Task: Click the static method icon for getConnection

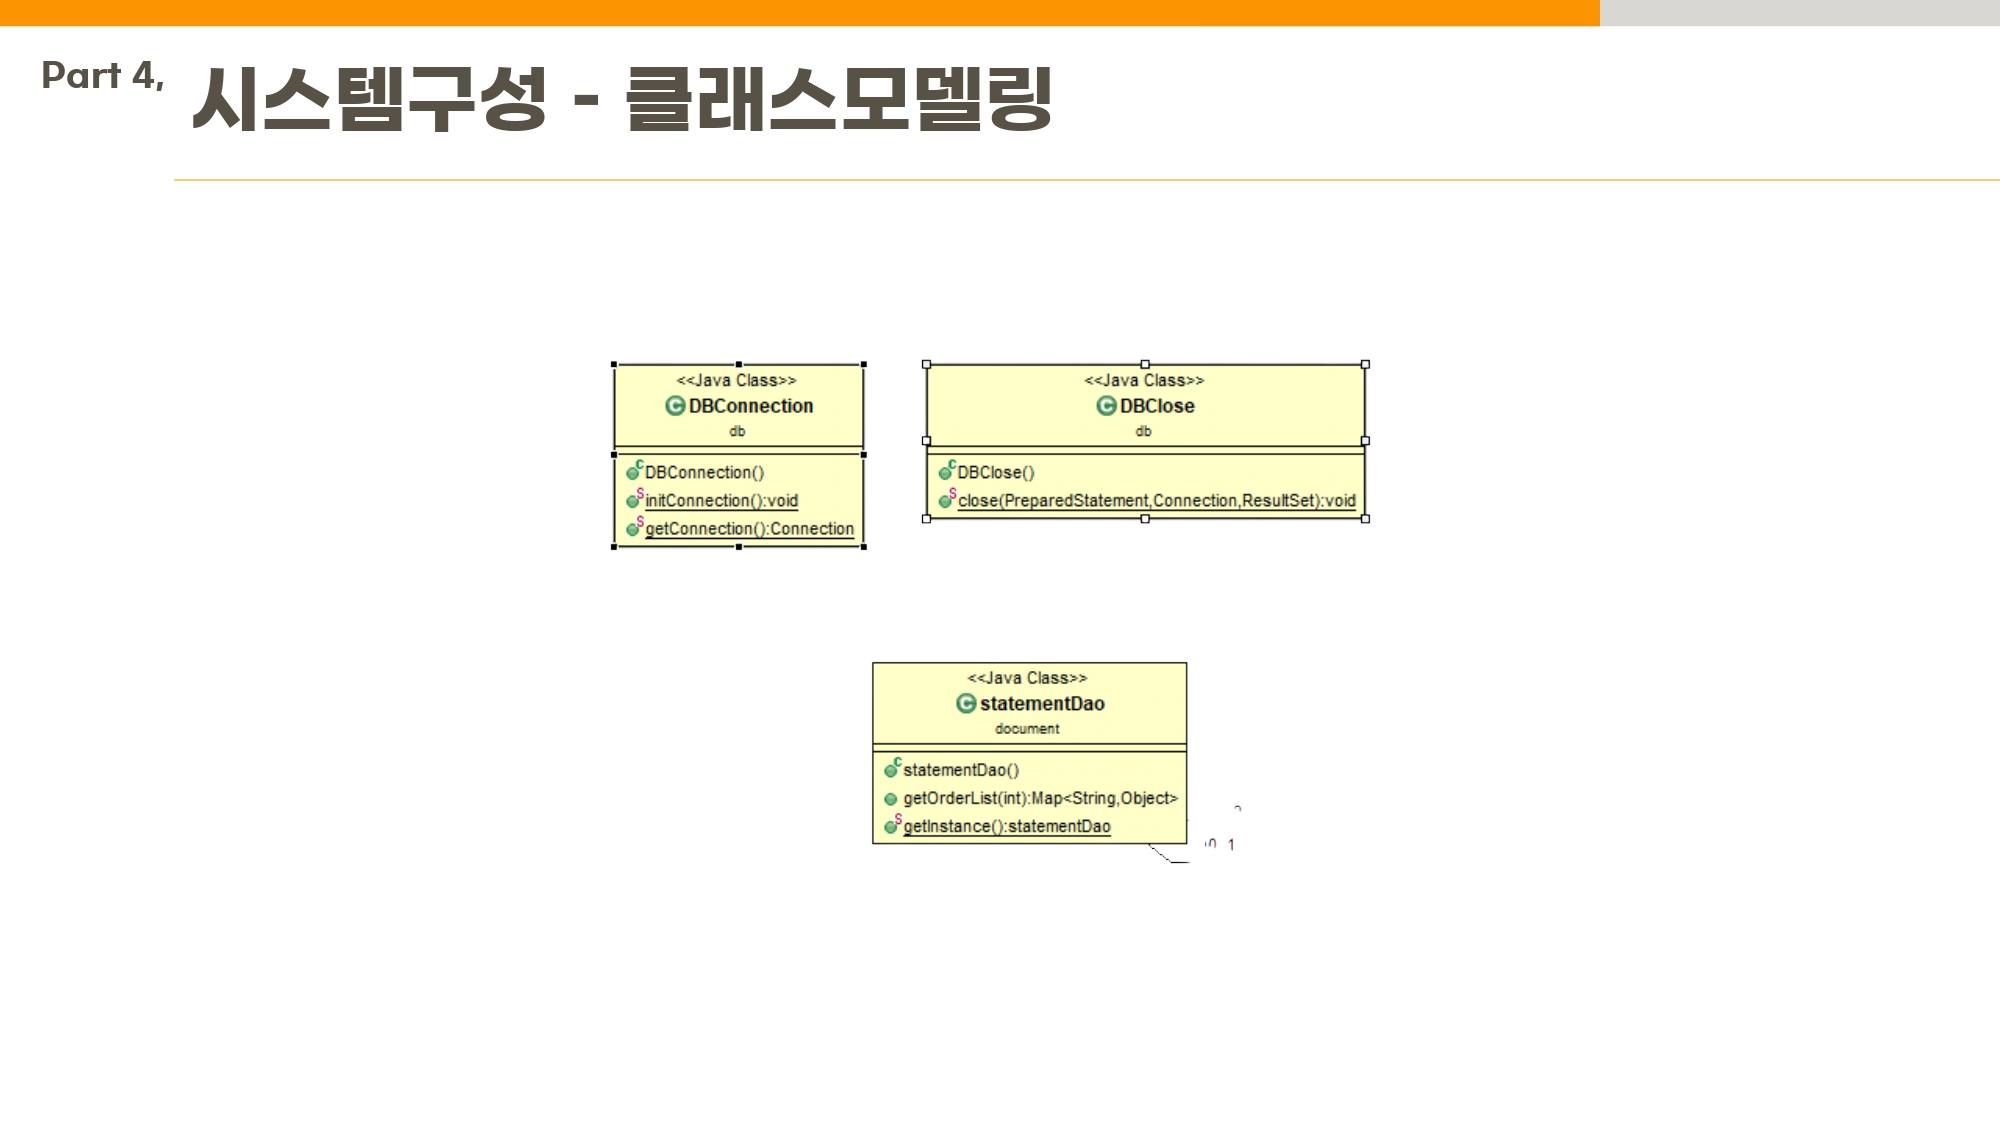Action: pos(634,528)
